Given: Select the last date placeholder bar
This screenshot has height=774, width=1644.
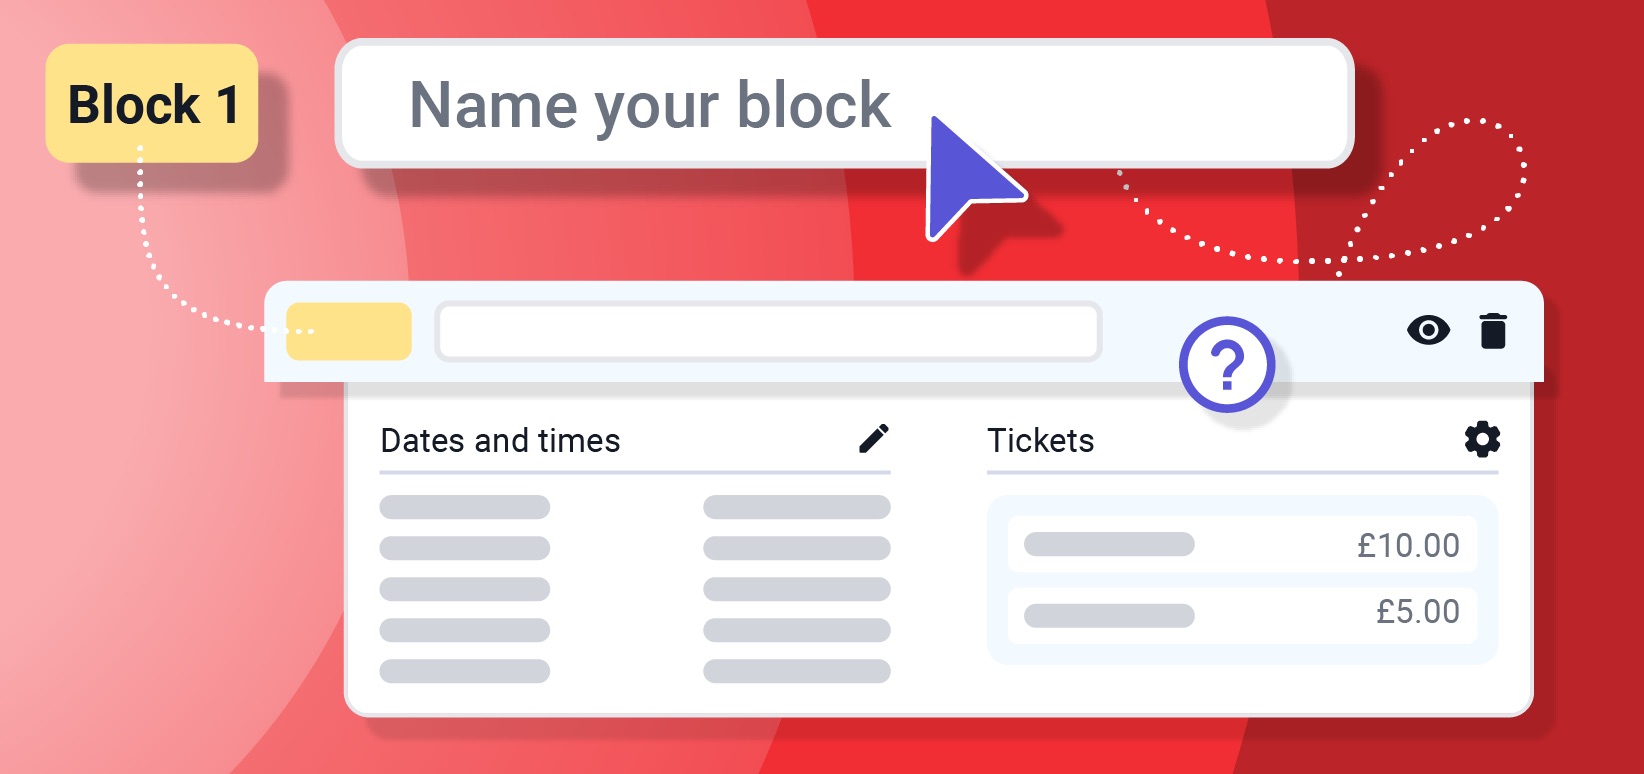Looking at the screenshot, I should click(x=465, y=671).
